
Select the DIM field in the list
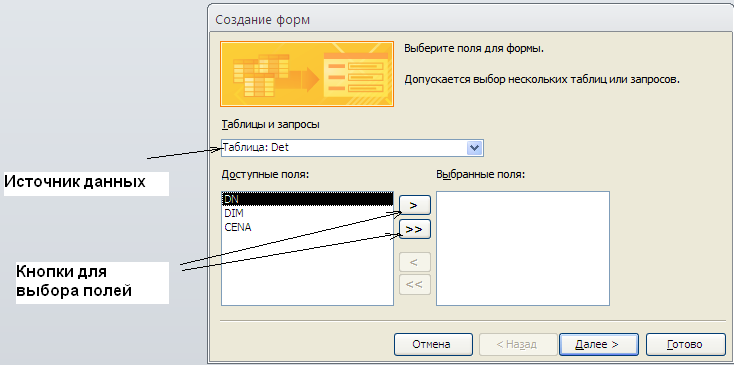pos(307,213)
